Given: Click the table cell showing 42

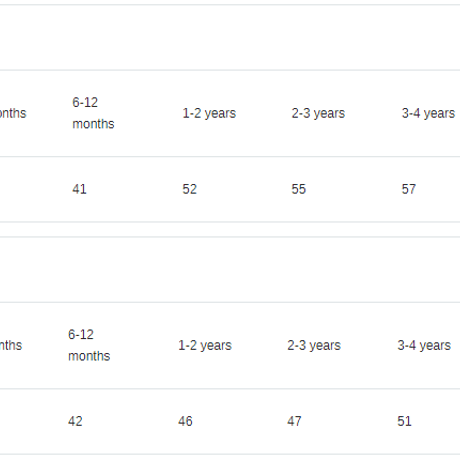Looking at the screenshot, I should point(75,421).
